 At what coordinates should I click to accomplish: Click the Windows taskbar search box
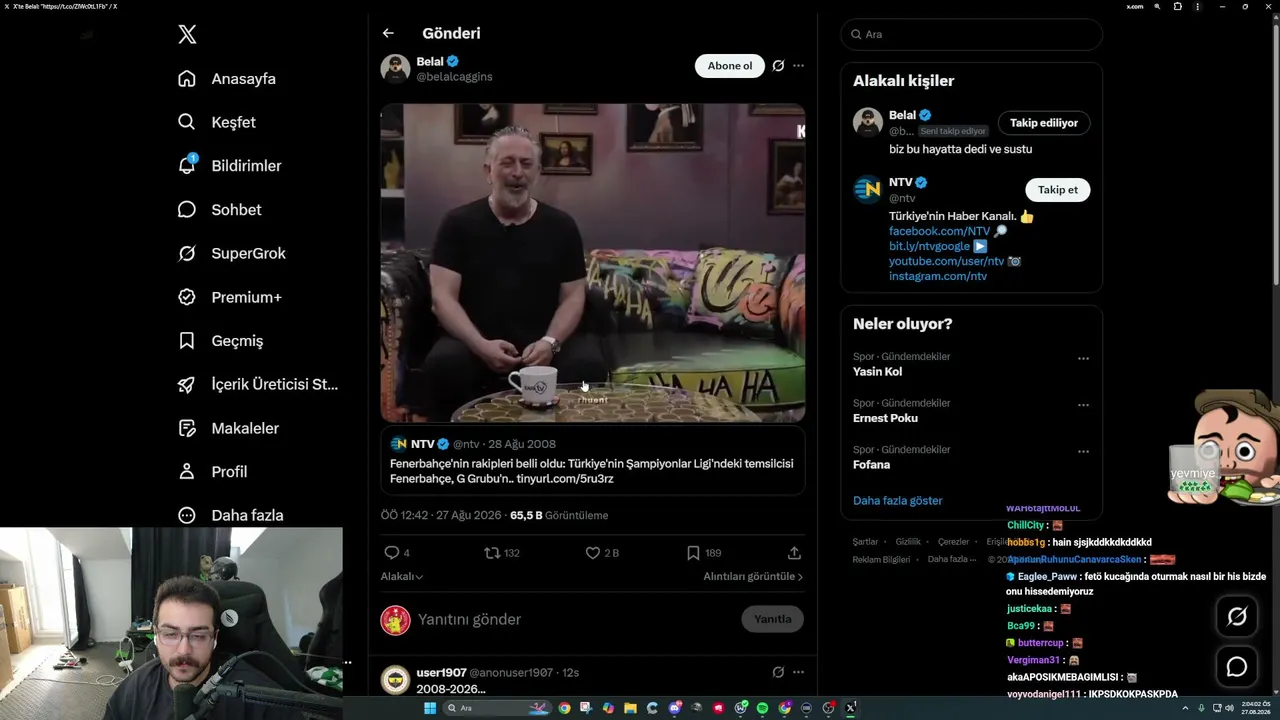(496, 708)
